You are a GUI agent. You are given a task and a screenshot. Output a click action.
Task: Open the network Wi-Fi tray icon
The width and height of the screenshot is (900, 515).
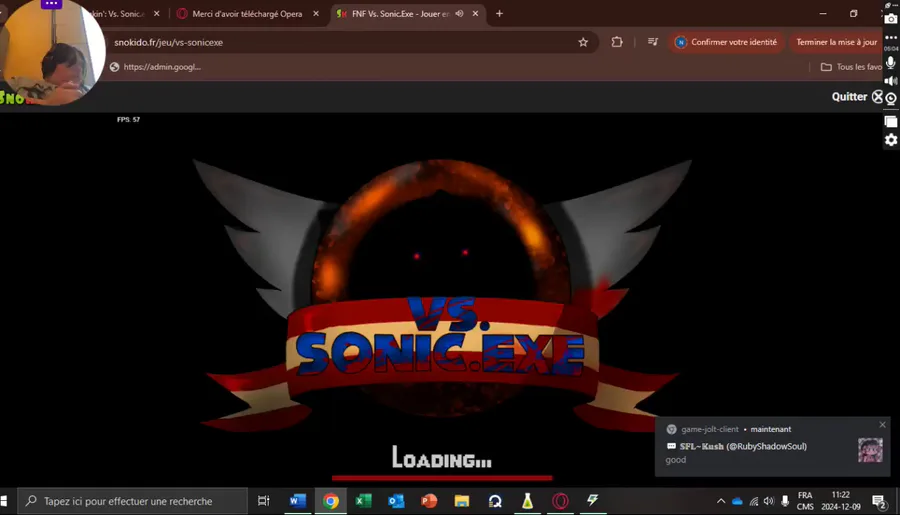coord(754,501)
